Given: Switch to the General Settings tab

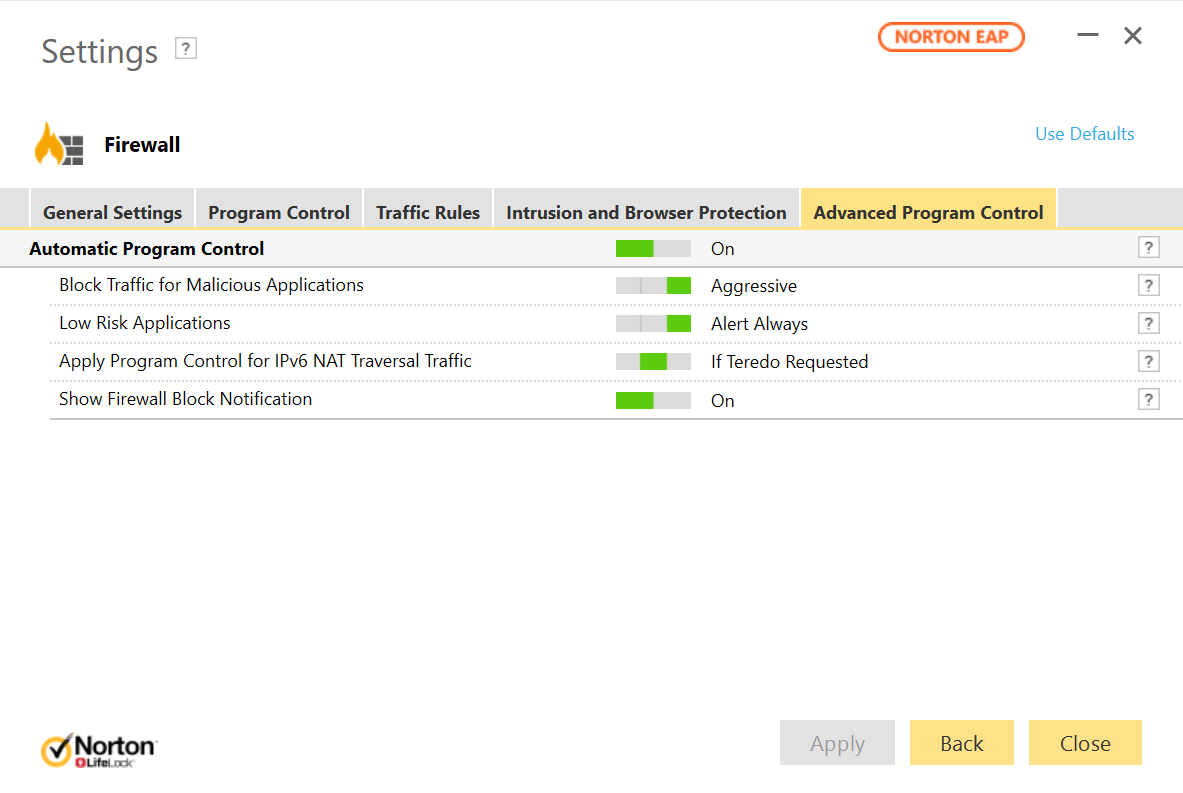Looking at the screenshot, I should [112, 212].
